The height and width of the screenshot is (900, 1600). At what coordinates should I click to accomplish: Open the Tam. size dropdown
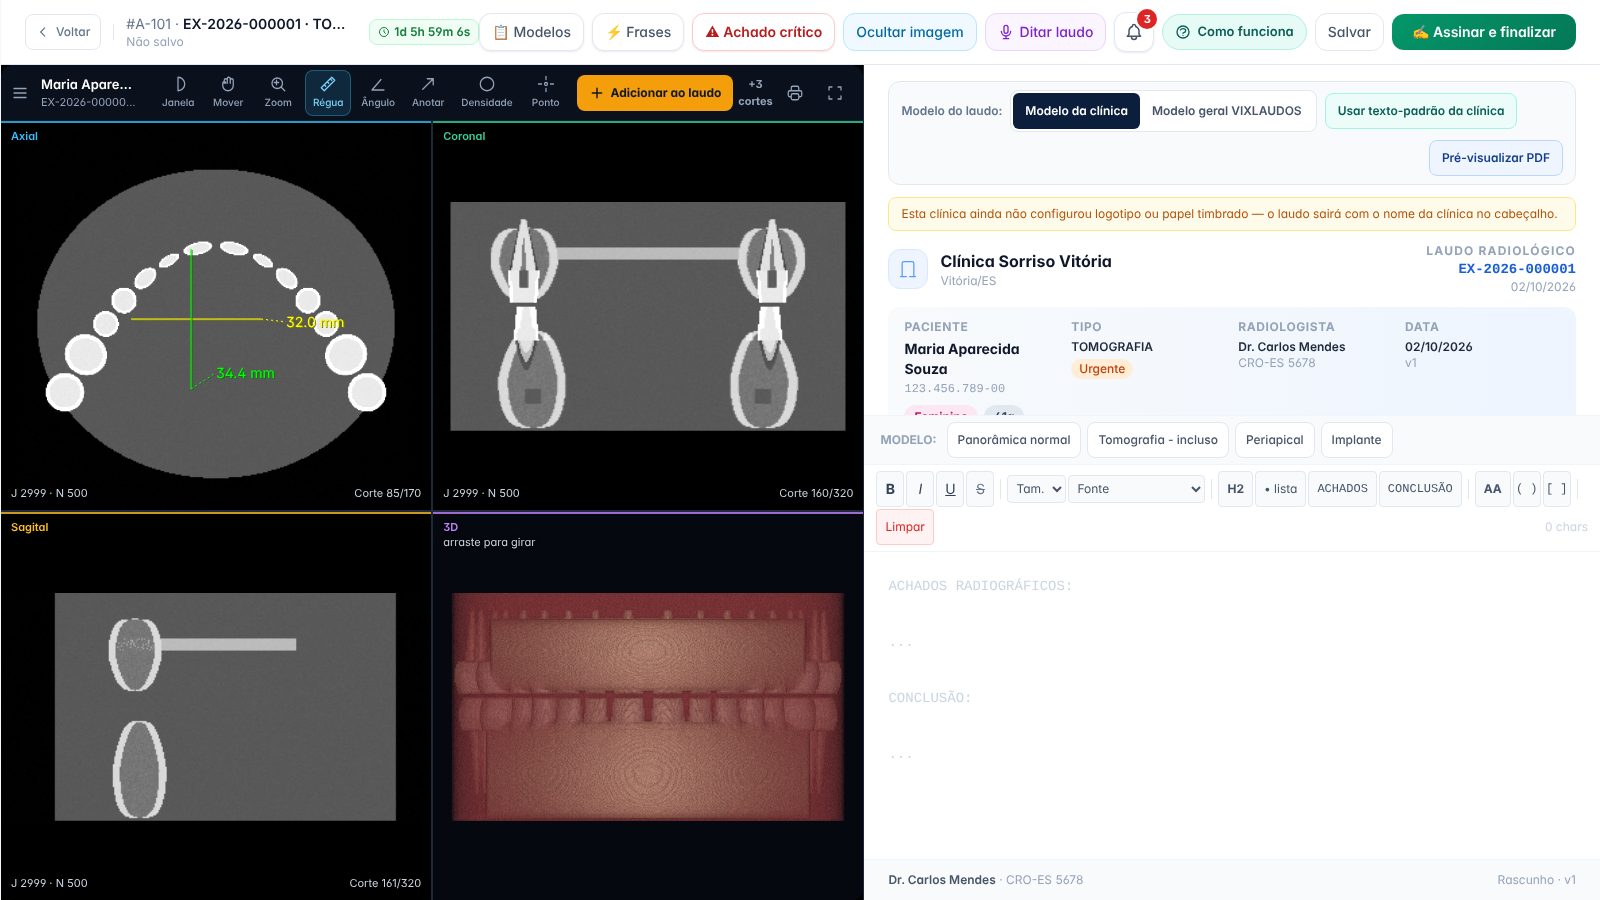coord(1036,489)
